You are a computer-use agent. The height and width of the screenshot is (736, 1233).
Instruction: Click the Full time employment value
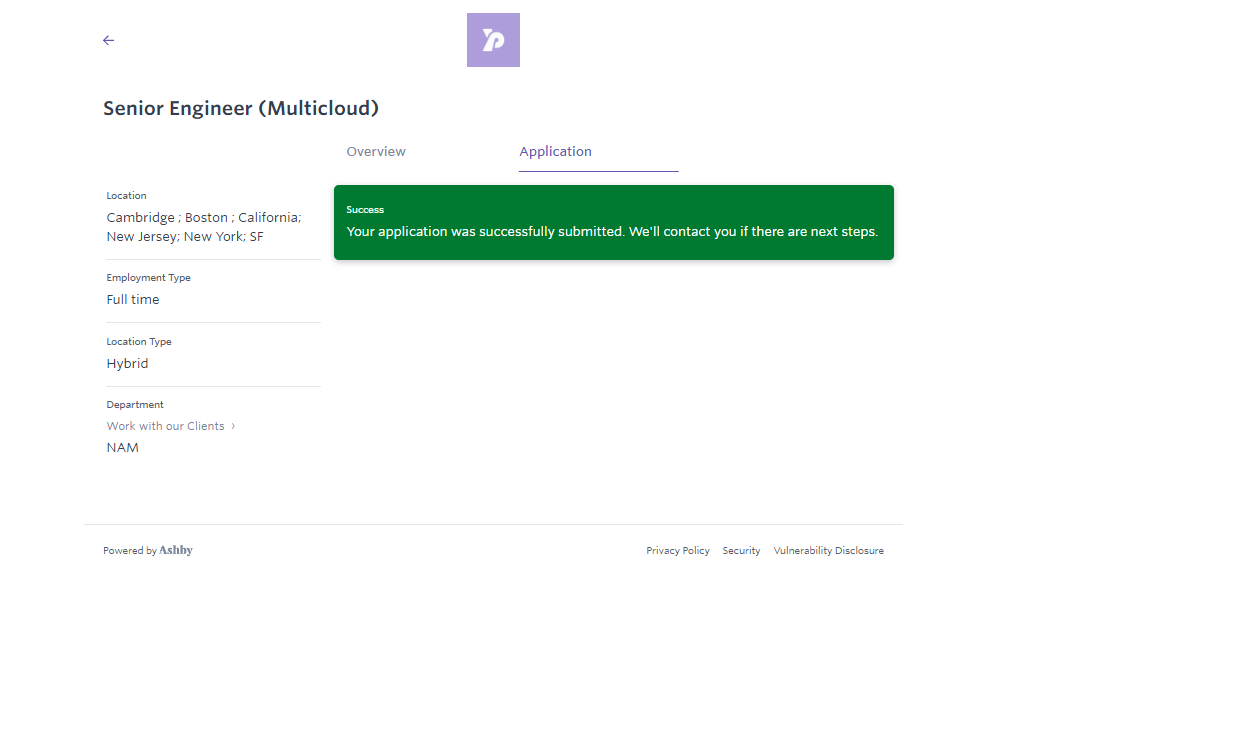coord(133,300)
